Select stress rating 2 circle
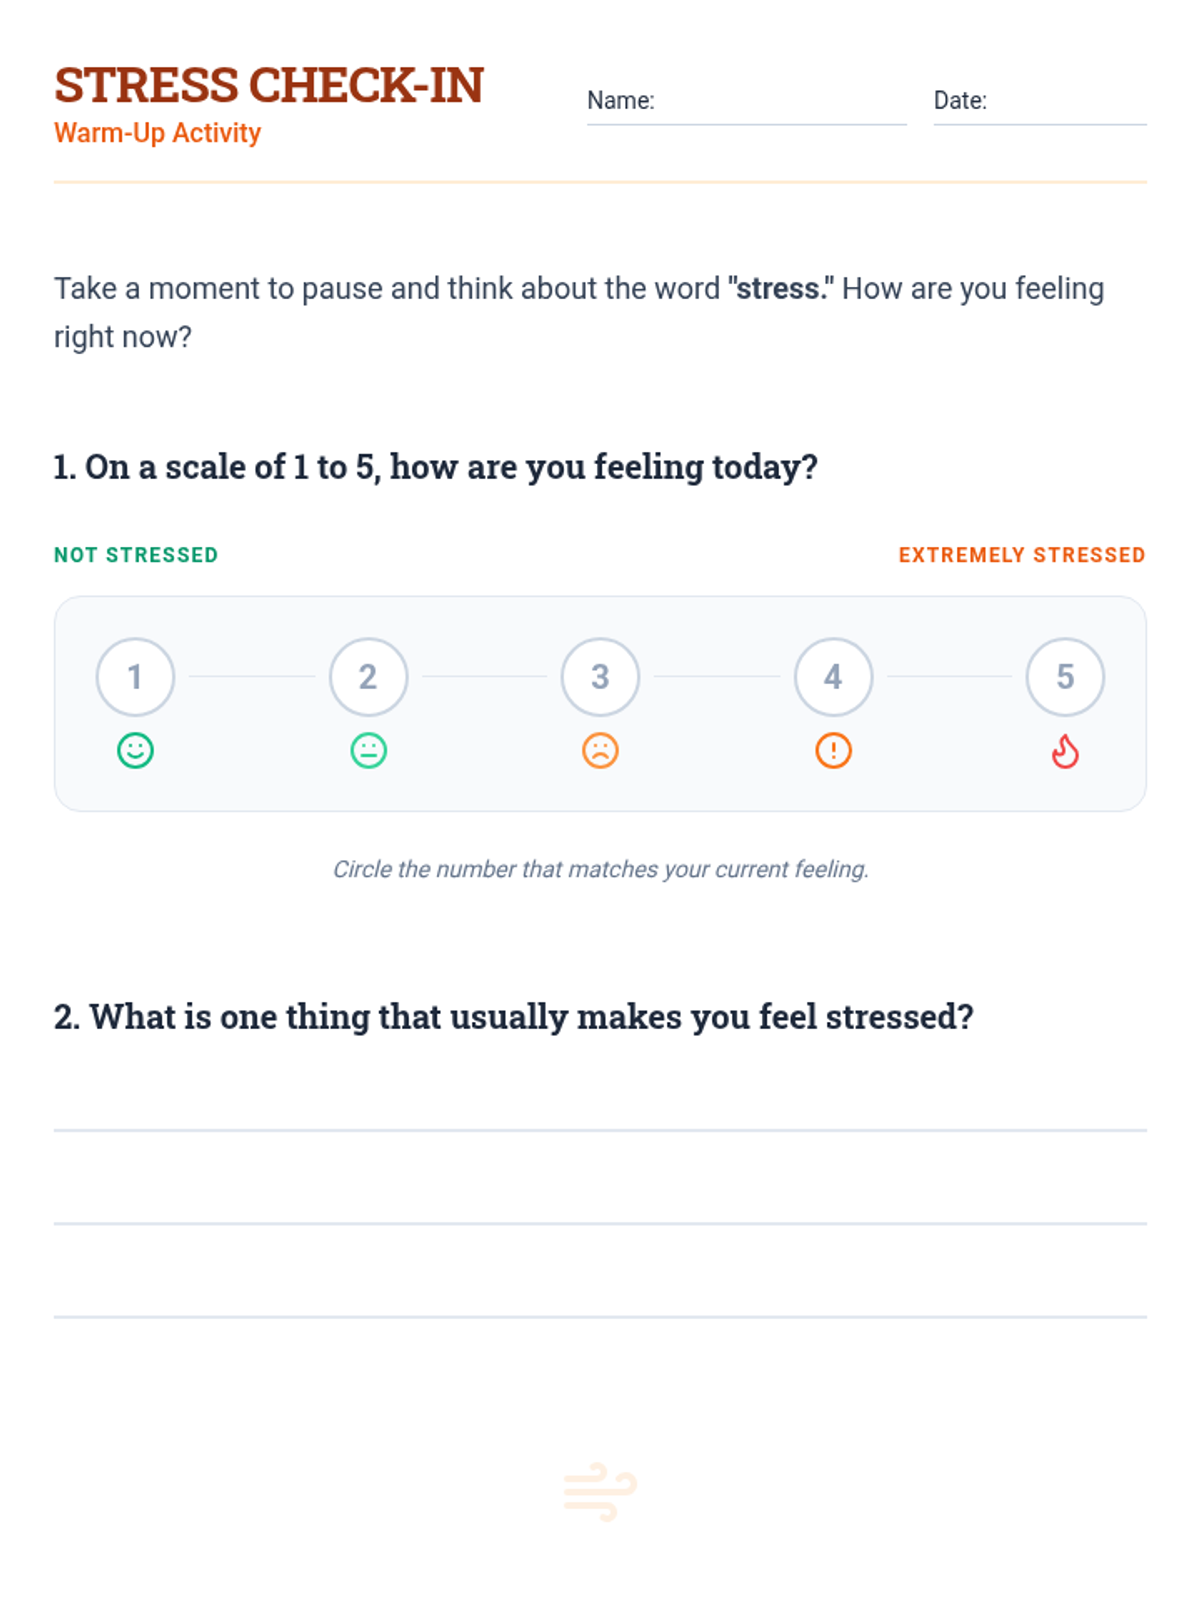 [x=368, y=677]
